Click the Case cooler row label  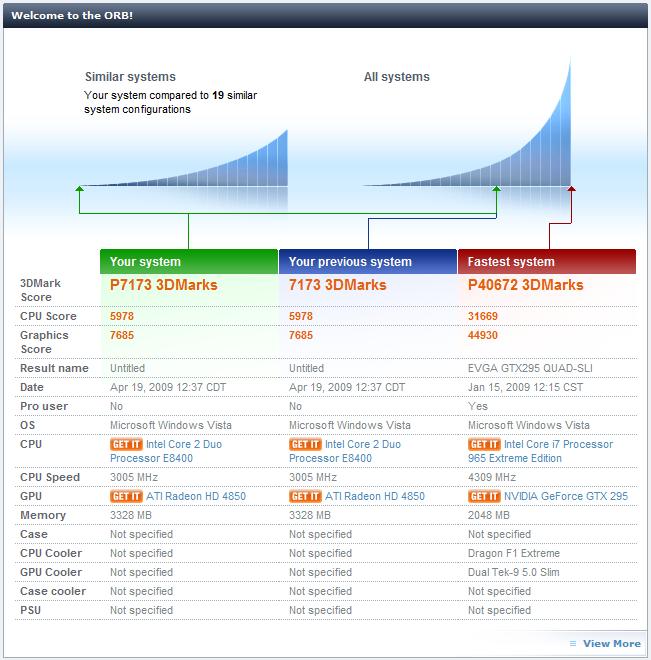pos(53,591)
